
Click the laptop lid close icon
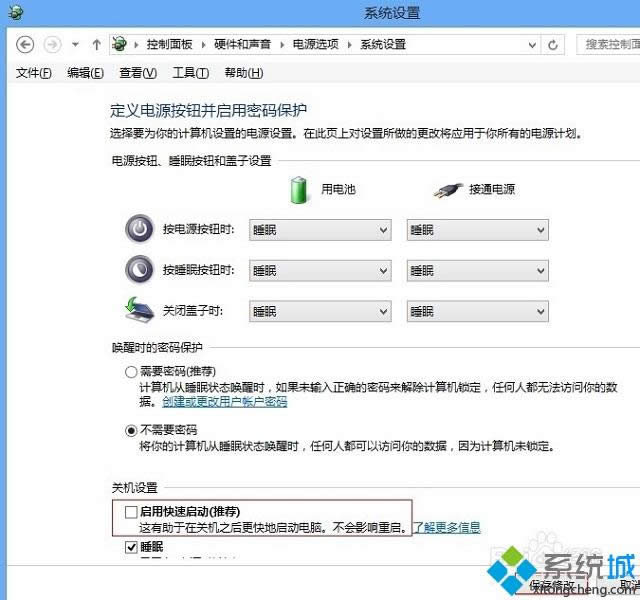tap(139, 310)
